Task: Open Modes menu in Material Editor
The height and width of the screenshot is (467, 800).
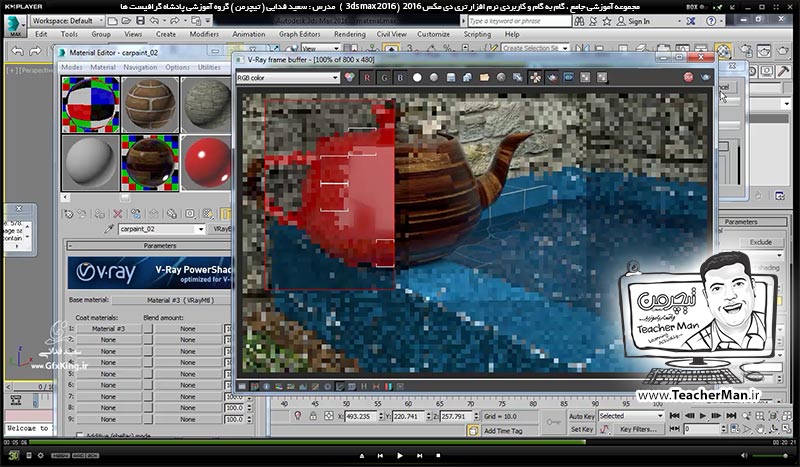Action: [71, 67]
